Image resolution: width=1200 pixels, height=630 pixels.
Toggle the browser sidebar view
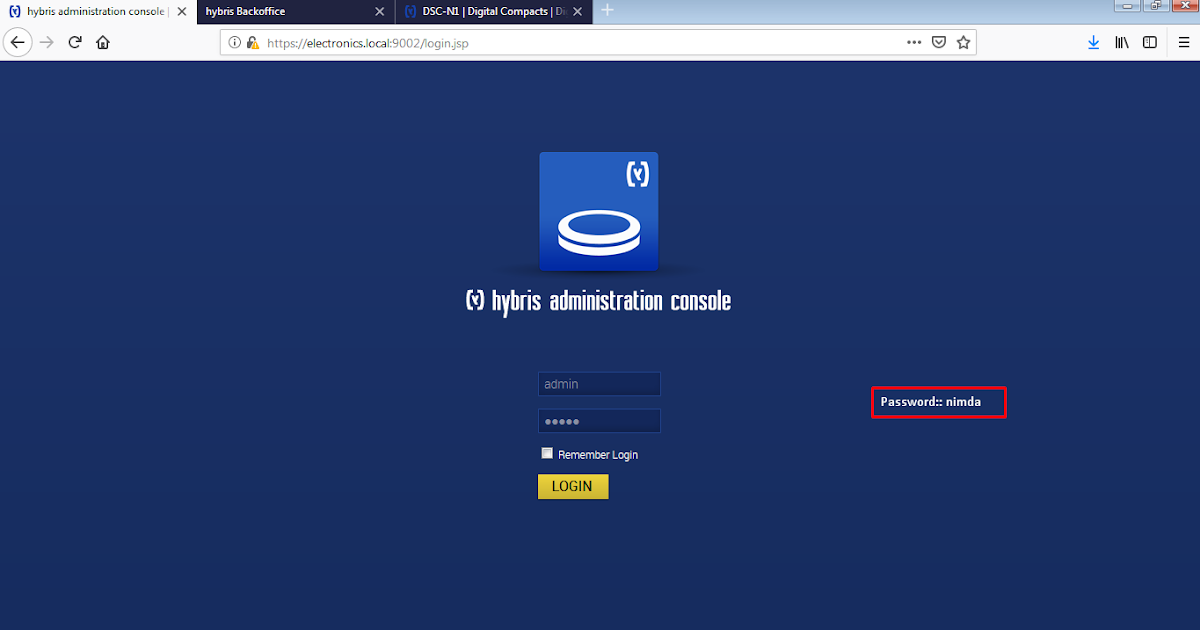coord(1150,42)
